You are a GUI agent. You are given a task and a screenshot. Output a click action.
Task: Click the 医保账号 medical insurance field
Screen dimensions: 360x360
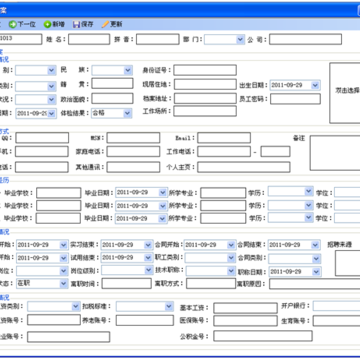tap(245, 321)
